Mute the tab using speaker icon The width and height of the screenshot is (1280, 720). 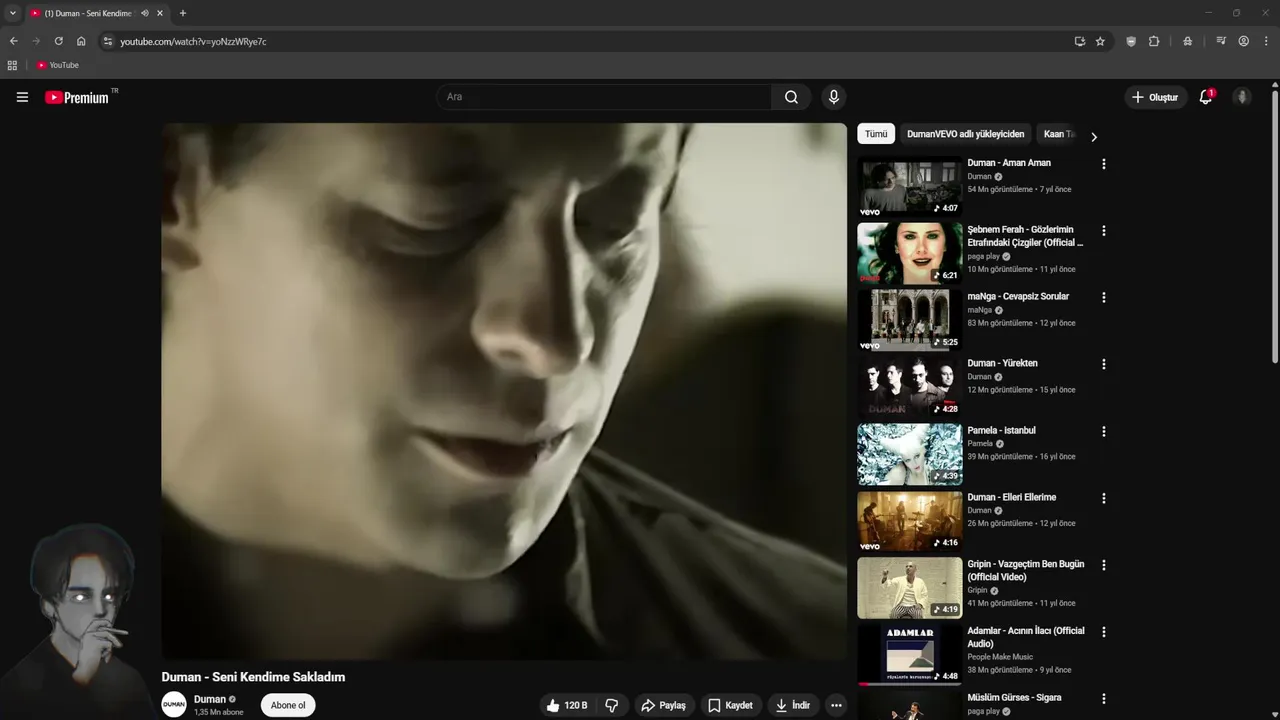coord(145,13)
